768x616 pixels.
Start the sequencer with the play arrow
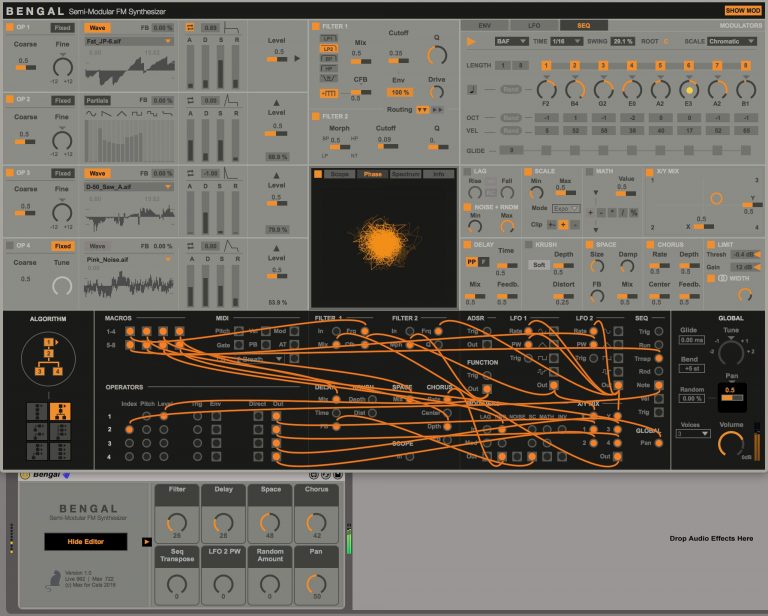coord(471,42)
